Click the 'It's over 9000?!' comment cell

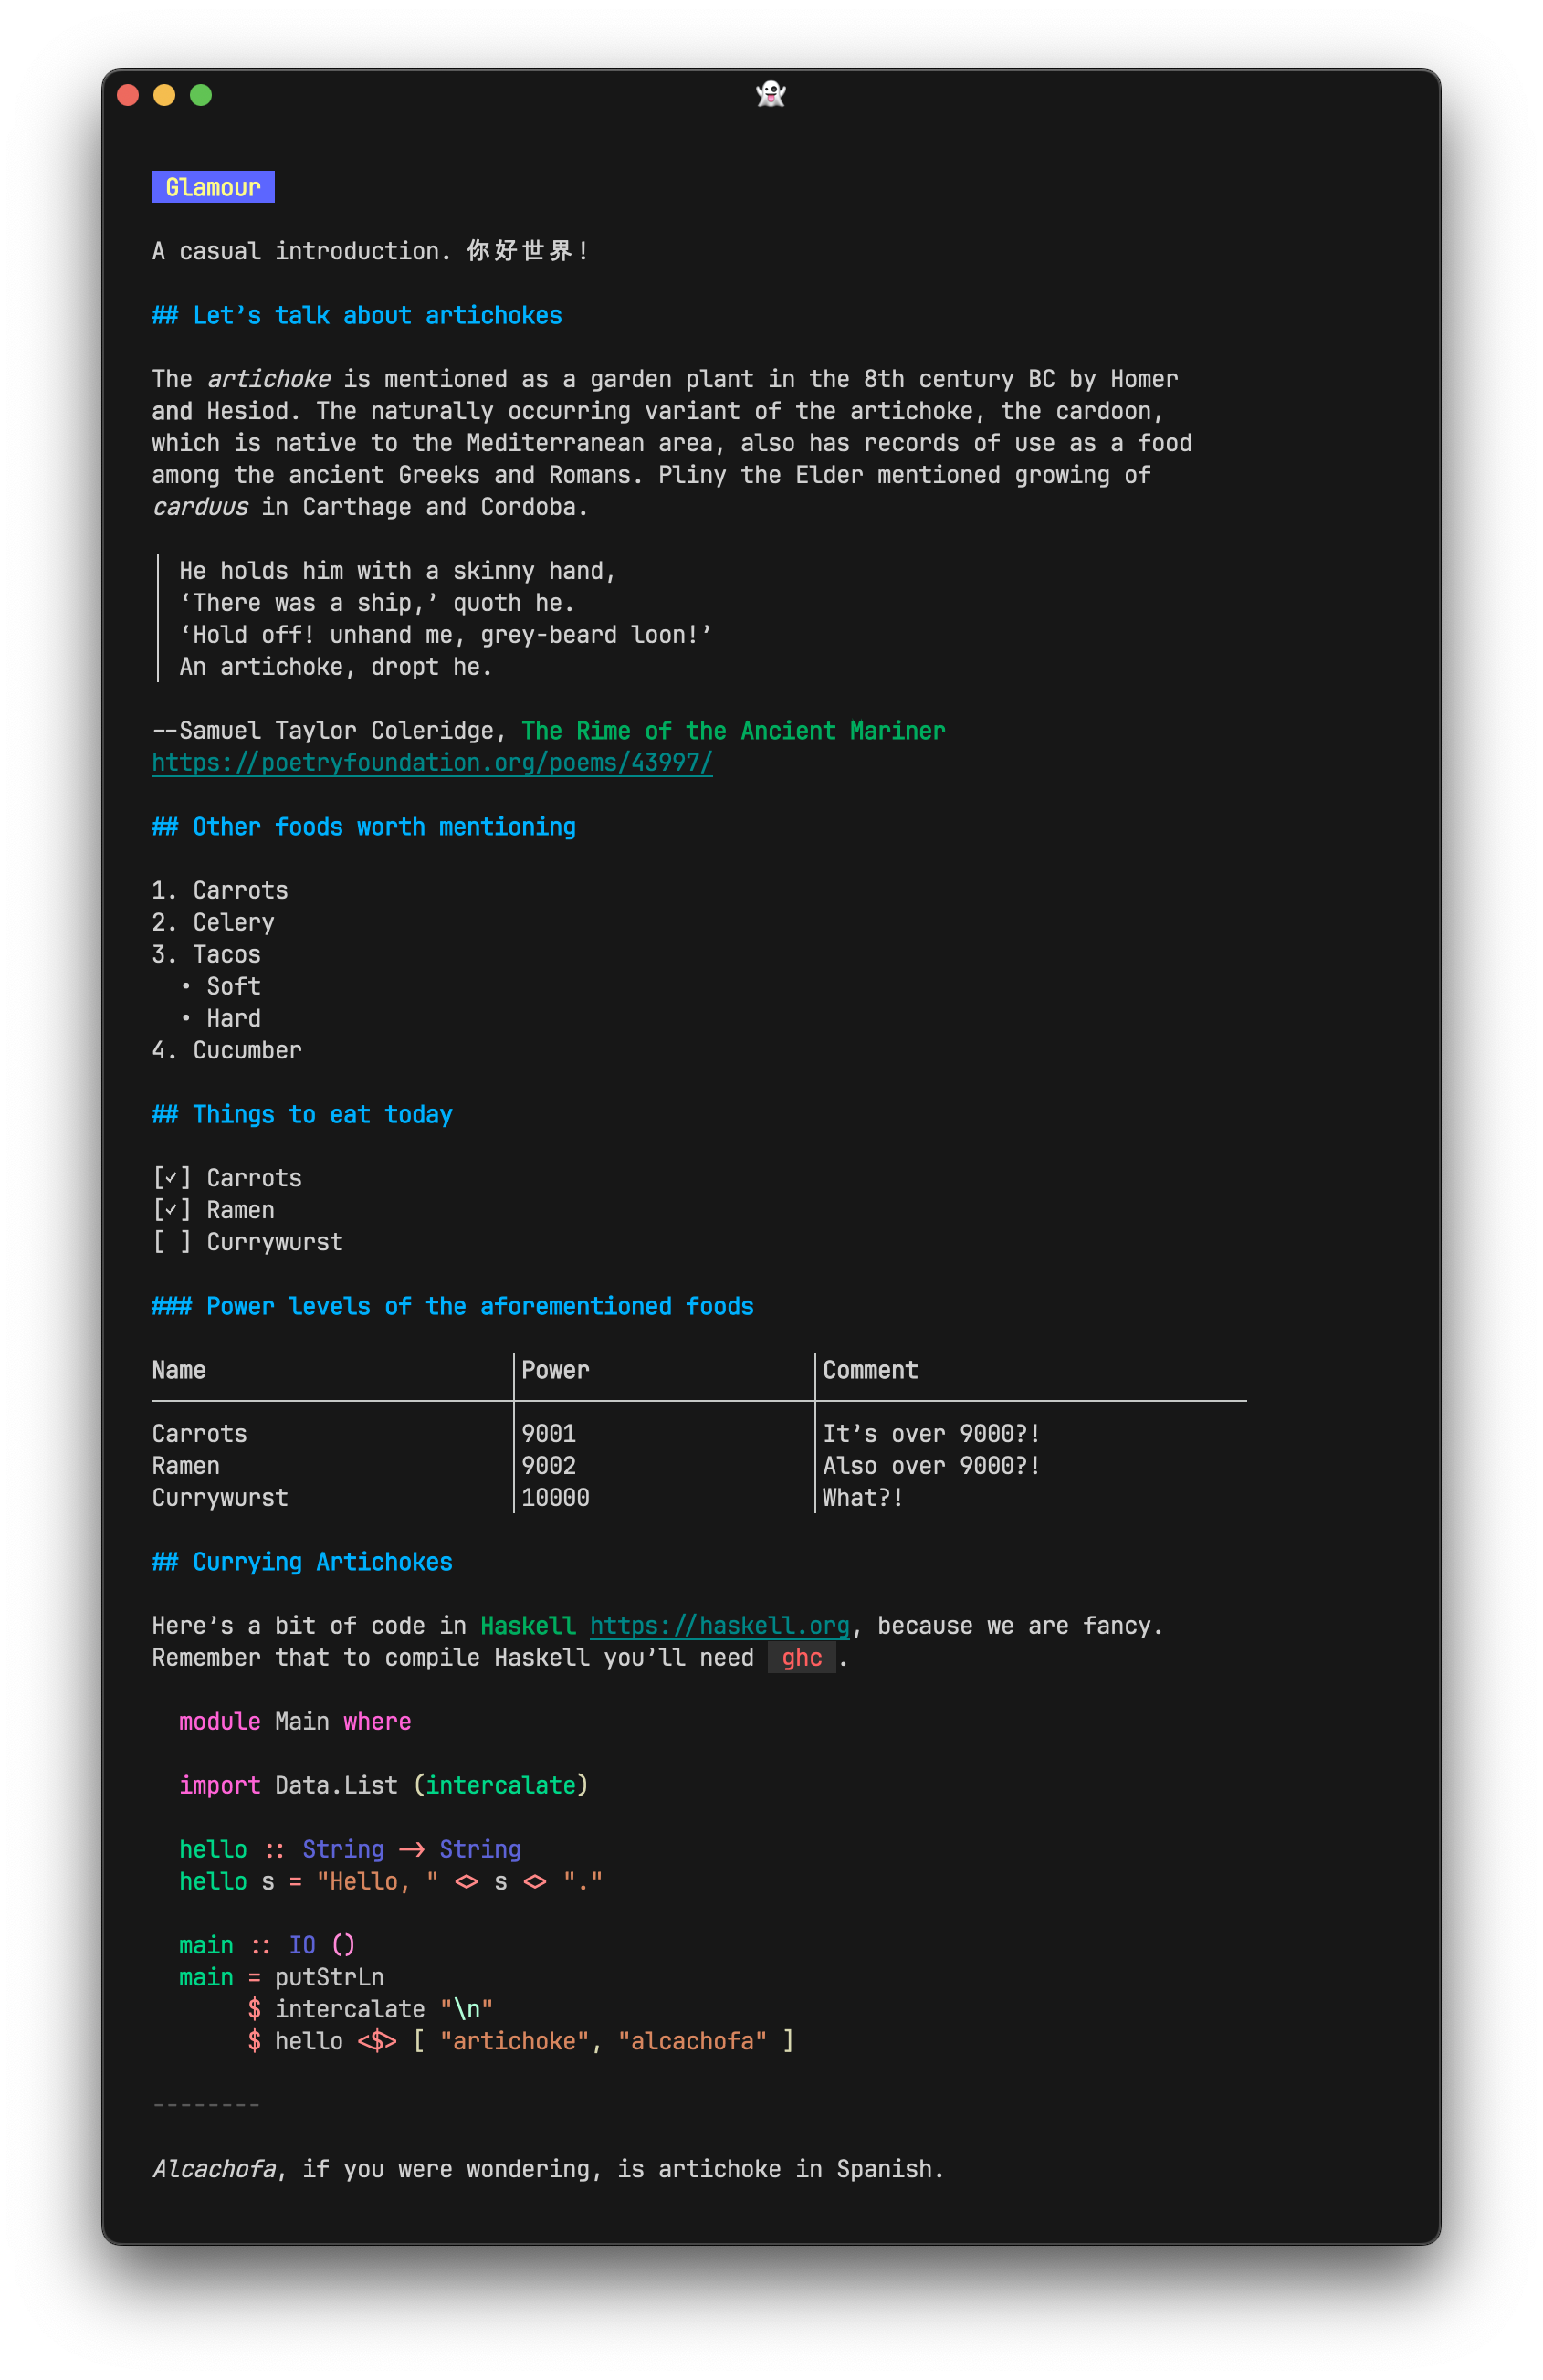point(932,1434)
